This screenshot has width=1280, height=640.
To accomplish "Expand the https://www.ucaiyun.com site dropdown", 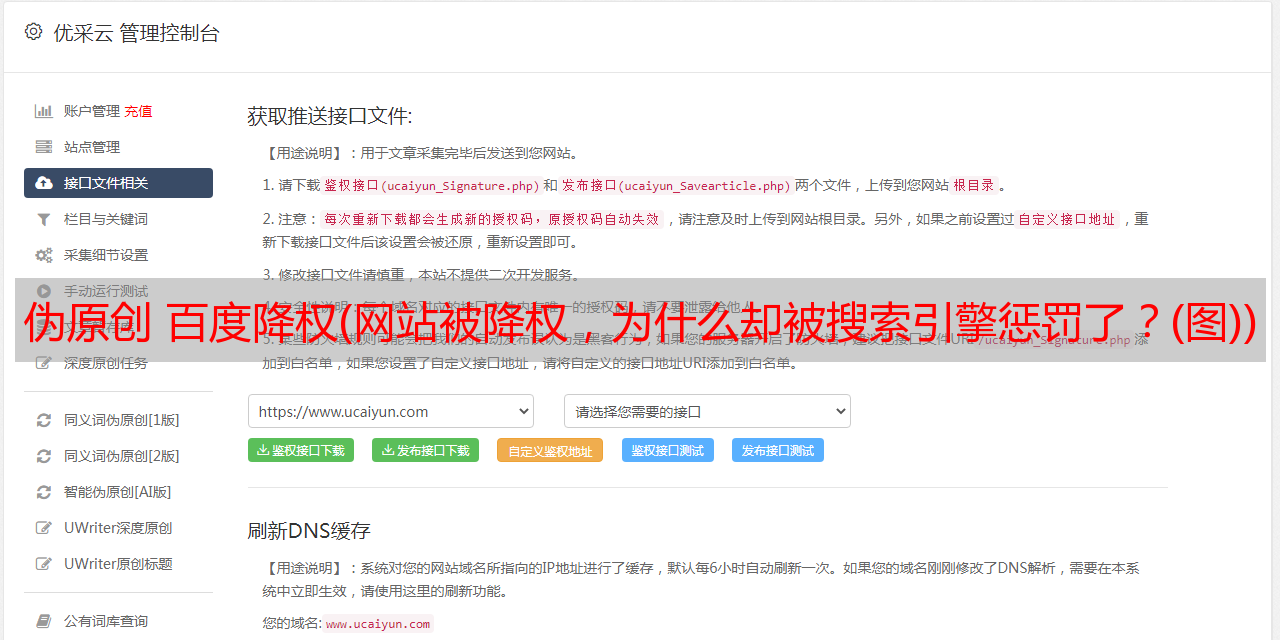I will 391,411.
